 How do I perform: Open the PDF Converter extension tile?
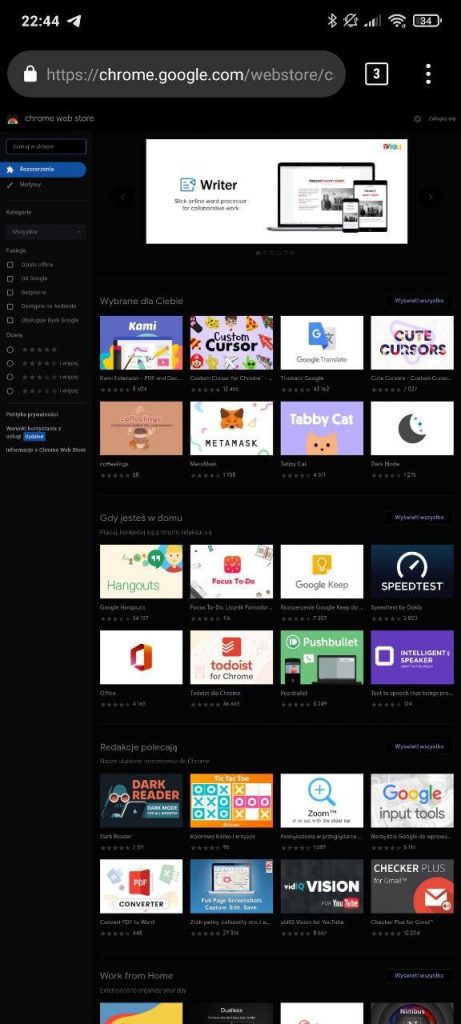coord(141,886)
